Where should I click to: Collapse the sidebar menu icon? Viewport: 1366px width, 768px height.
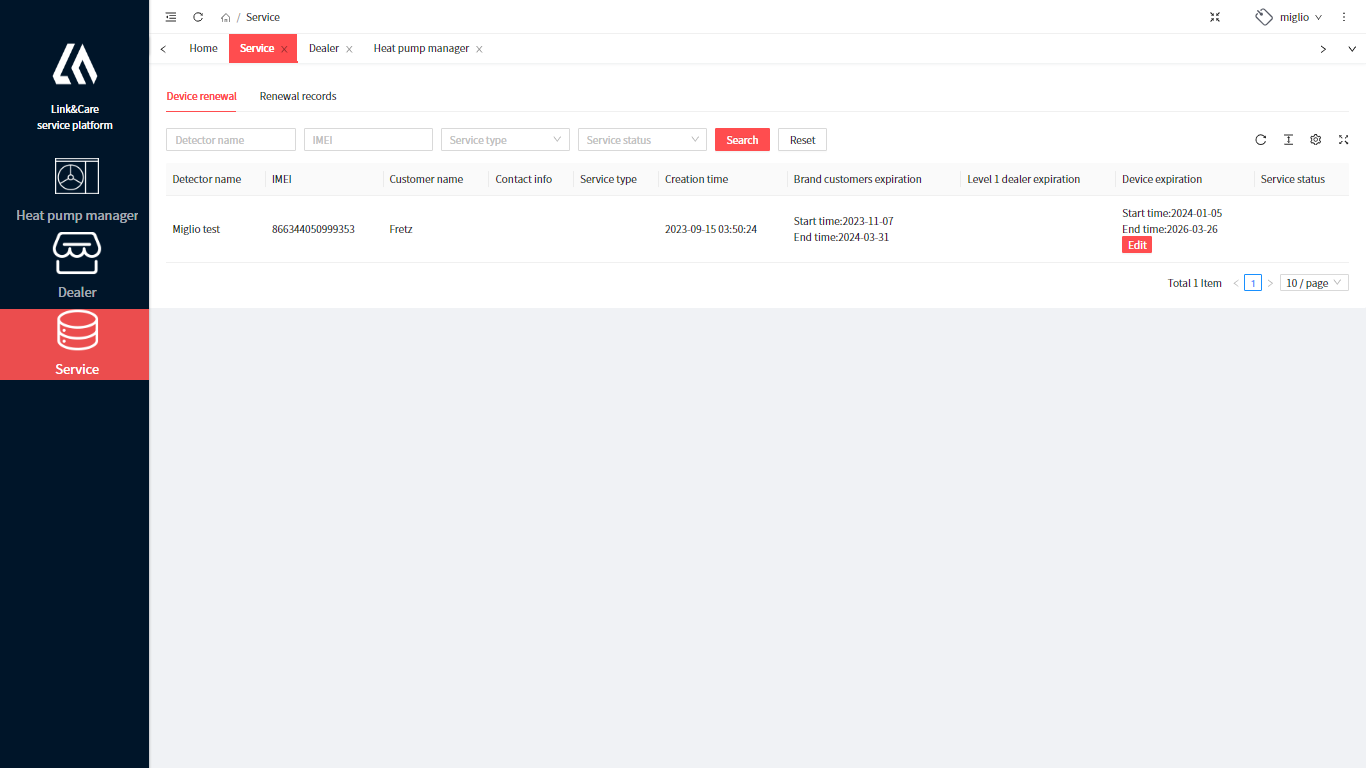(x=171, y=17)
